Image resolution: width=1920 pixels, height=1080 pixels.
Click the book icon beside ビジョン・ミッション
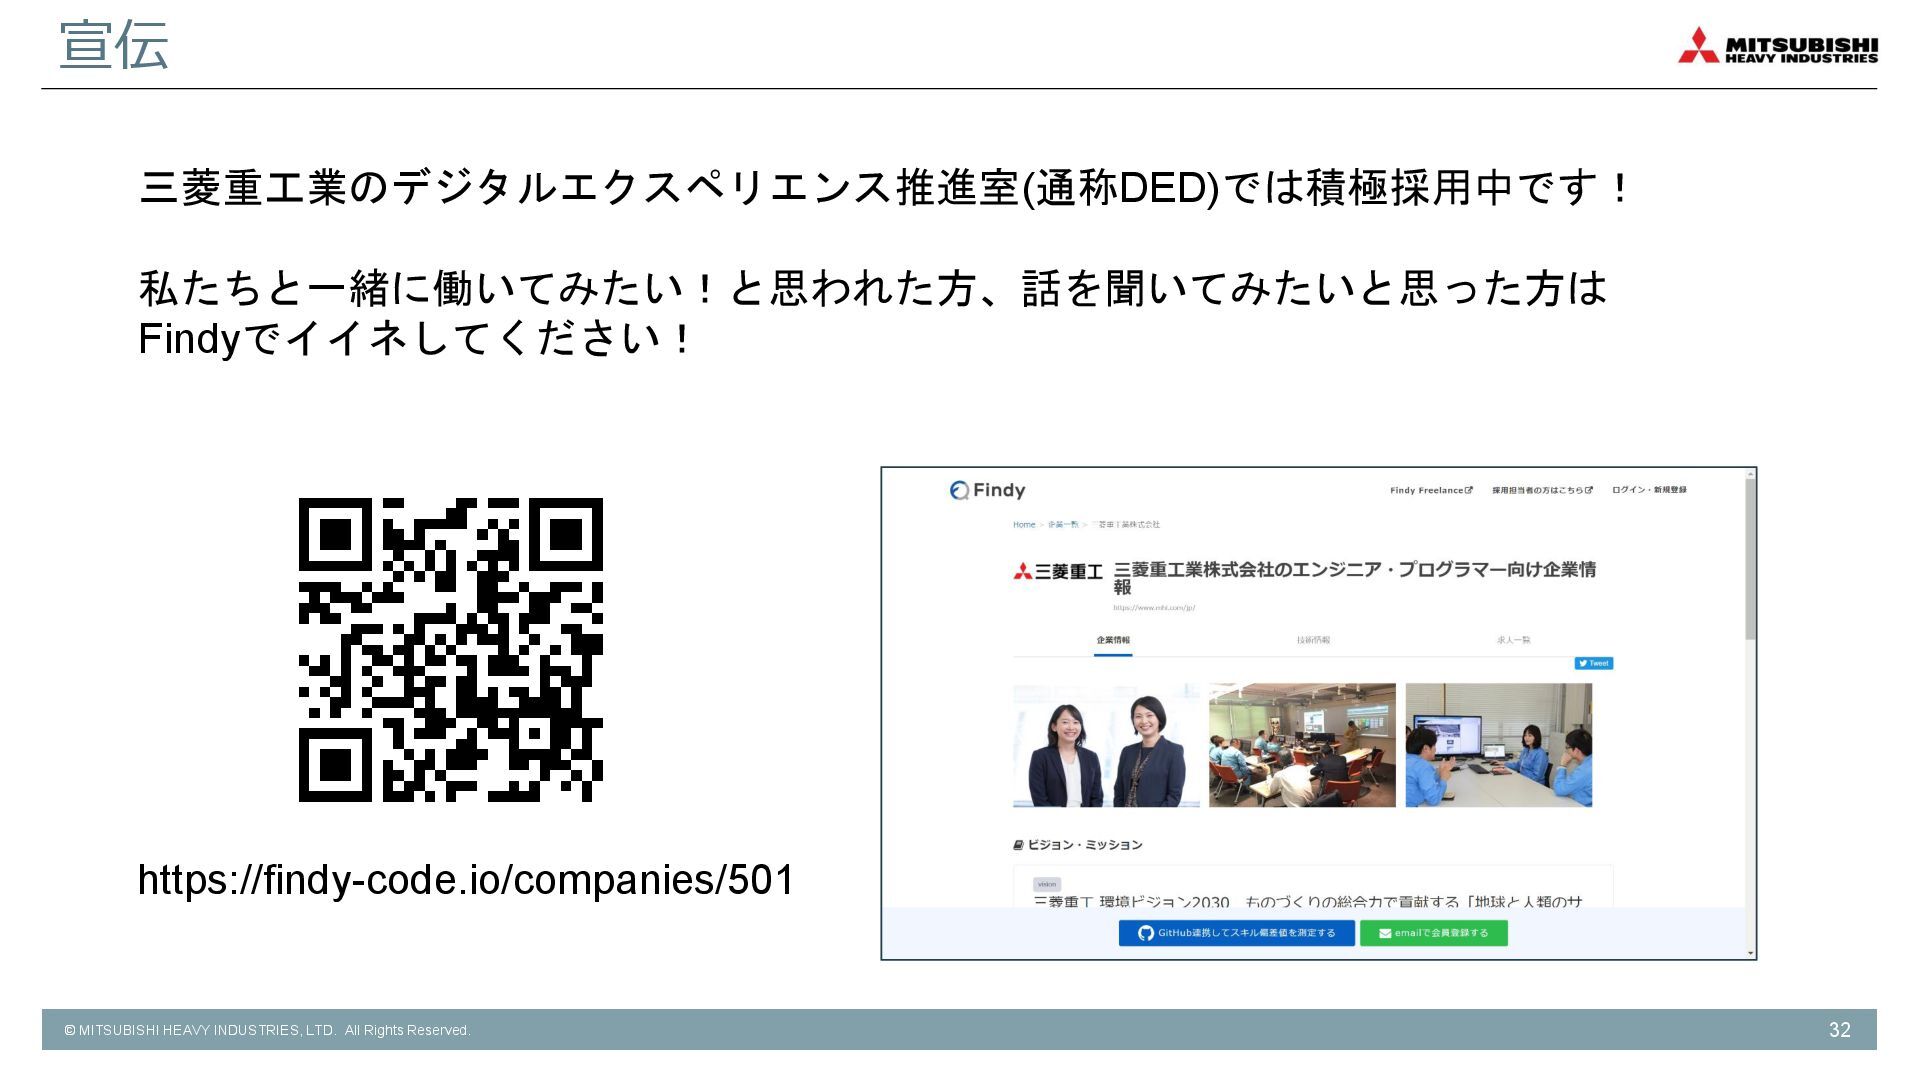tap(1018, 845)
